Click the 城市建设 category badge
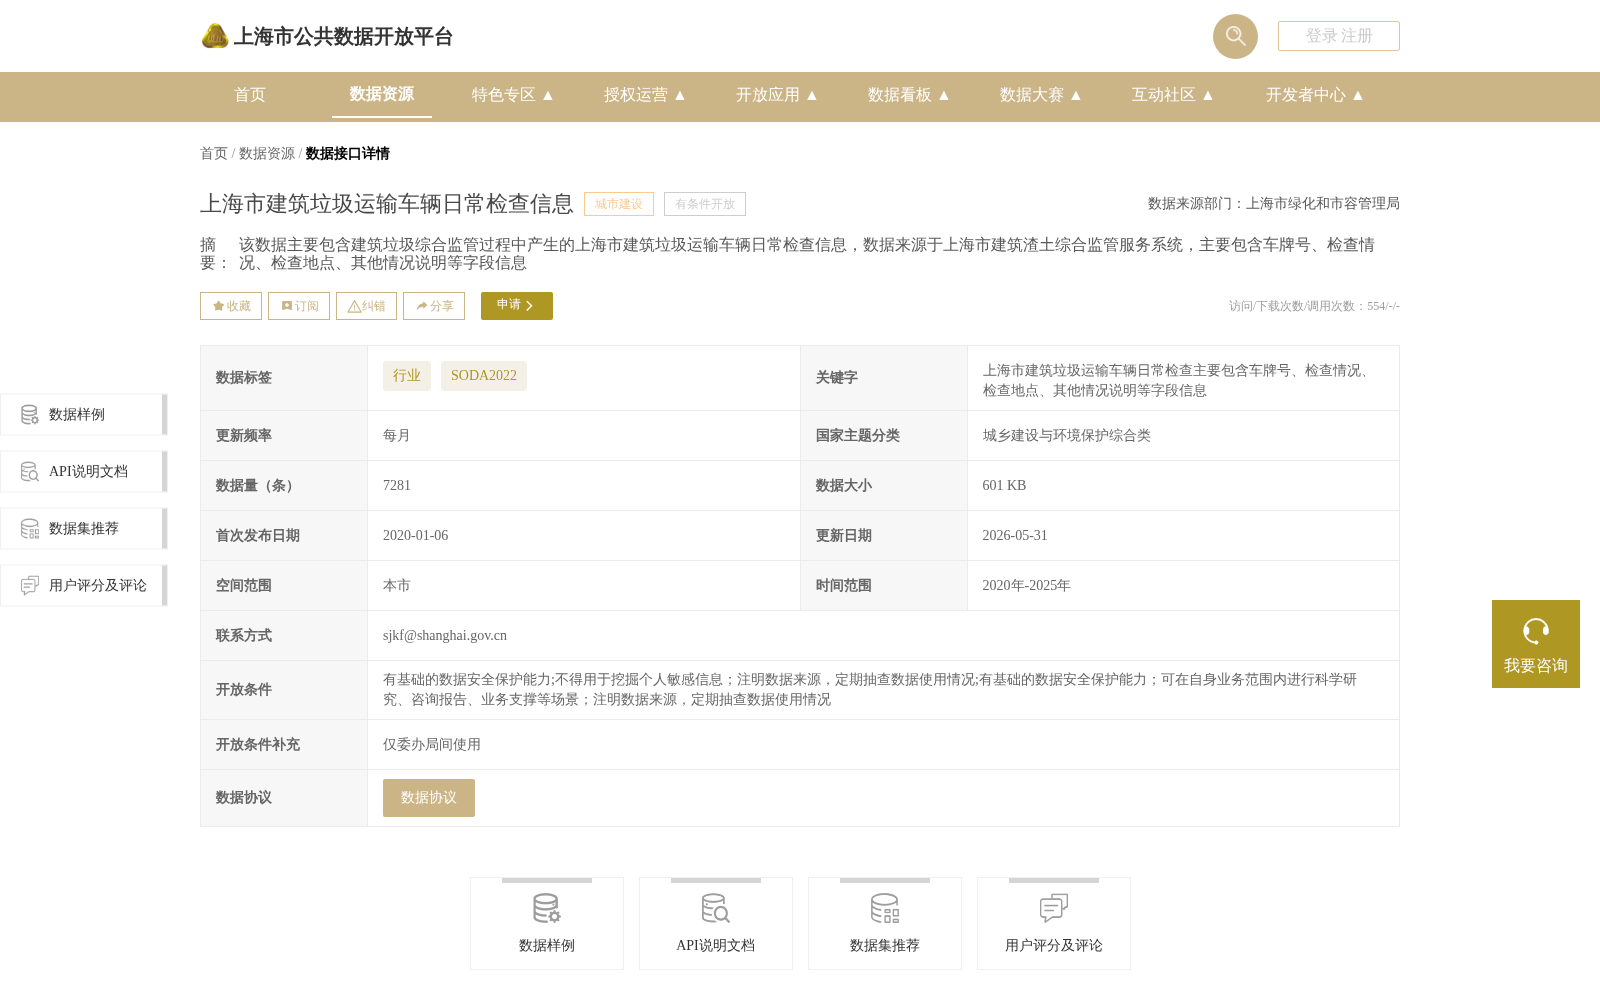Viewport: 1600px width, 1000px height. pyautogui.click(x=619, y=204)
